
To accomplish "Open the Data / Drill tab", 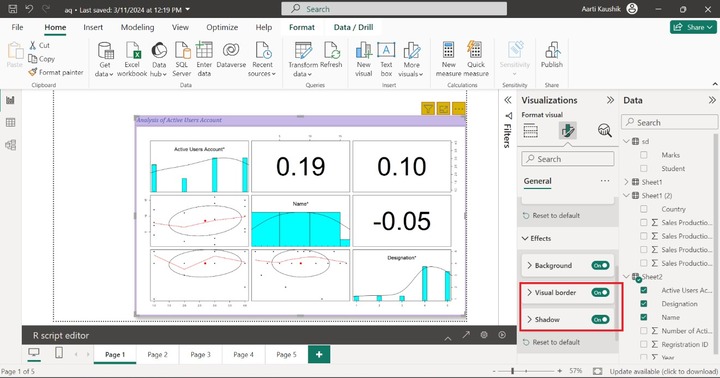I will click(353, 27).
